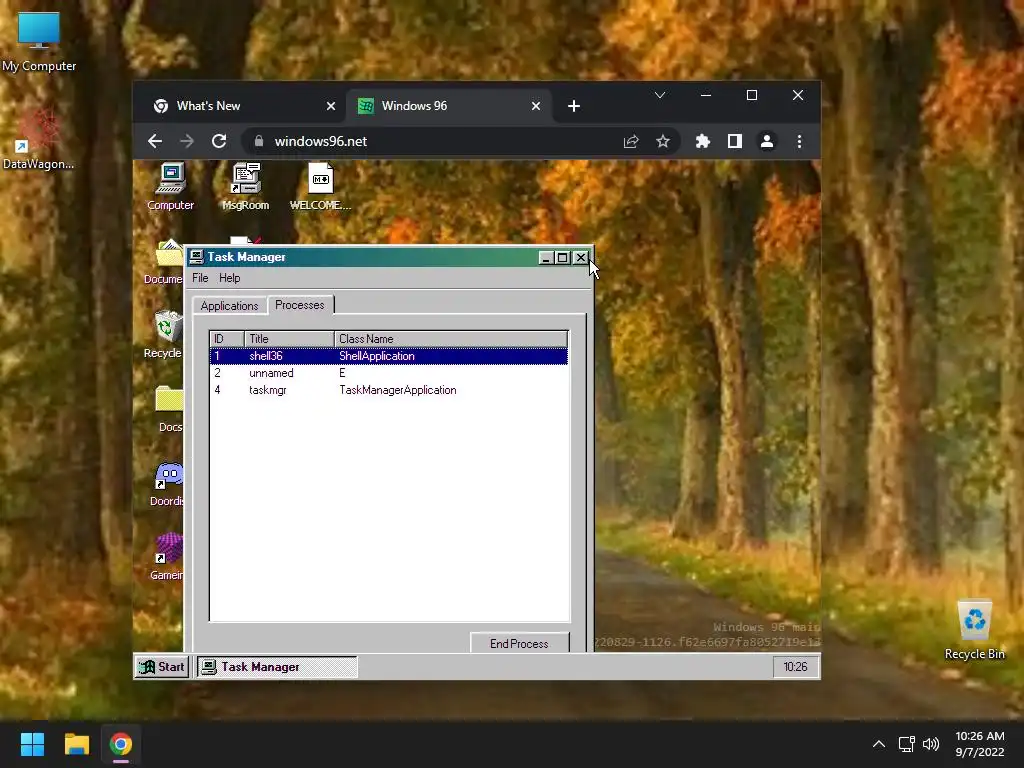The image size is (1024, 768).
Task: Show hidden system tray icons
Action: click(x=879, y=744)
